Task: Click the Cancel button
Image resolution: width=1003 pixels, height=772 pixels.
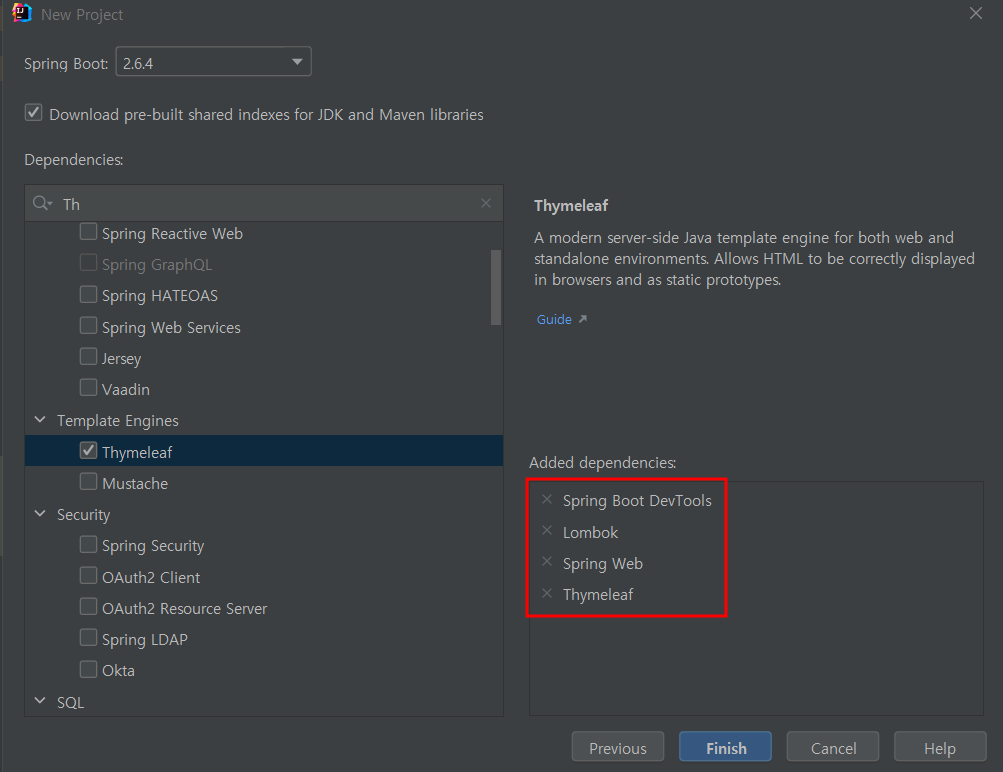Action: pos(833,747)
